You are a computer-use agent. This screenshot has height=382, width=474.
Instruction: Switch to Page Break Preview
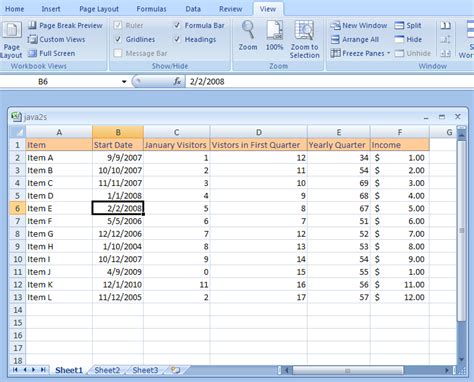(65, 26)
